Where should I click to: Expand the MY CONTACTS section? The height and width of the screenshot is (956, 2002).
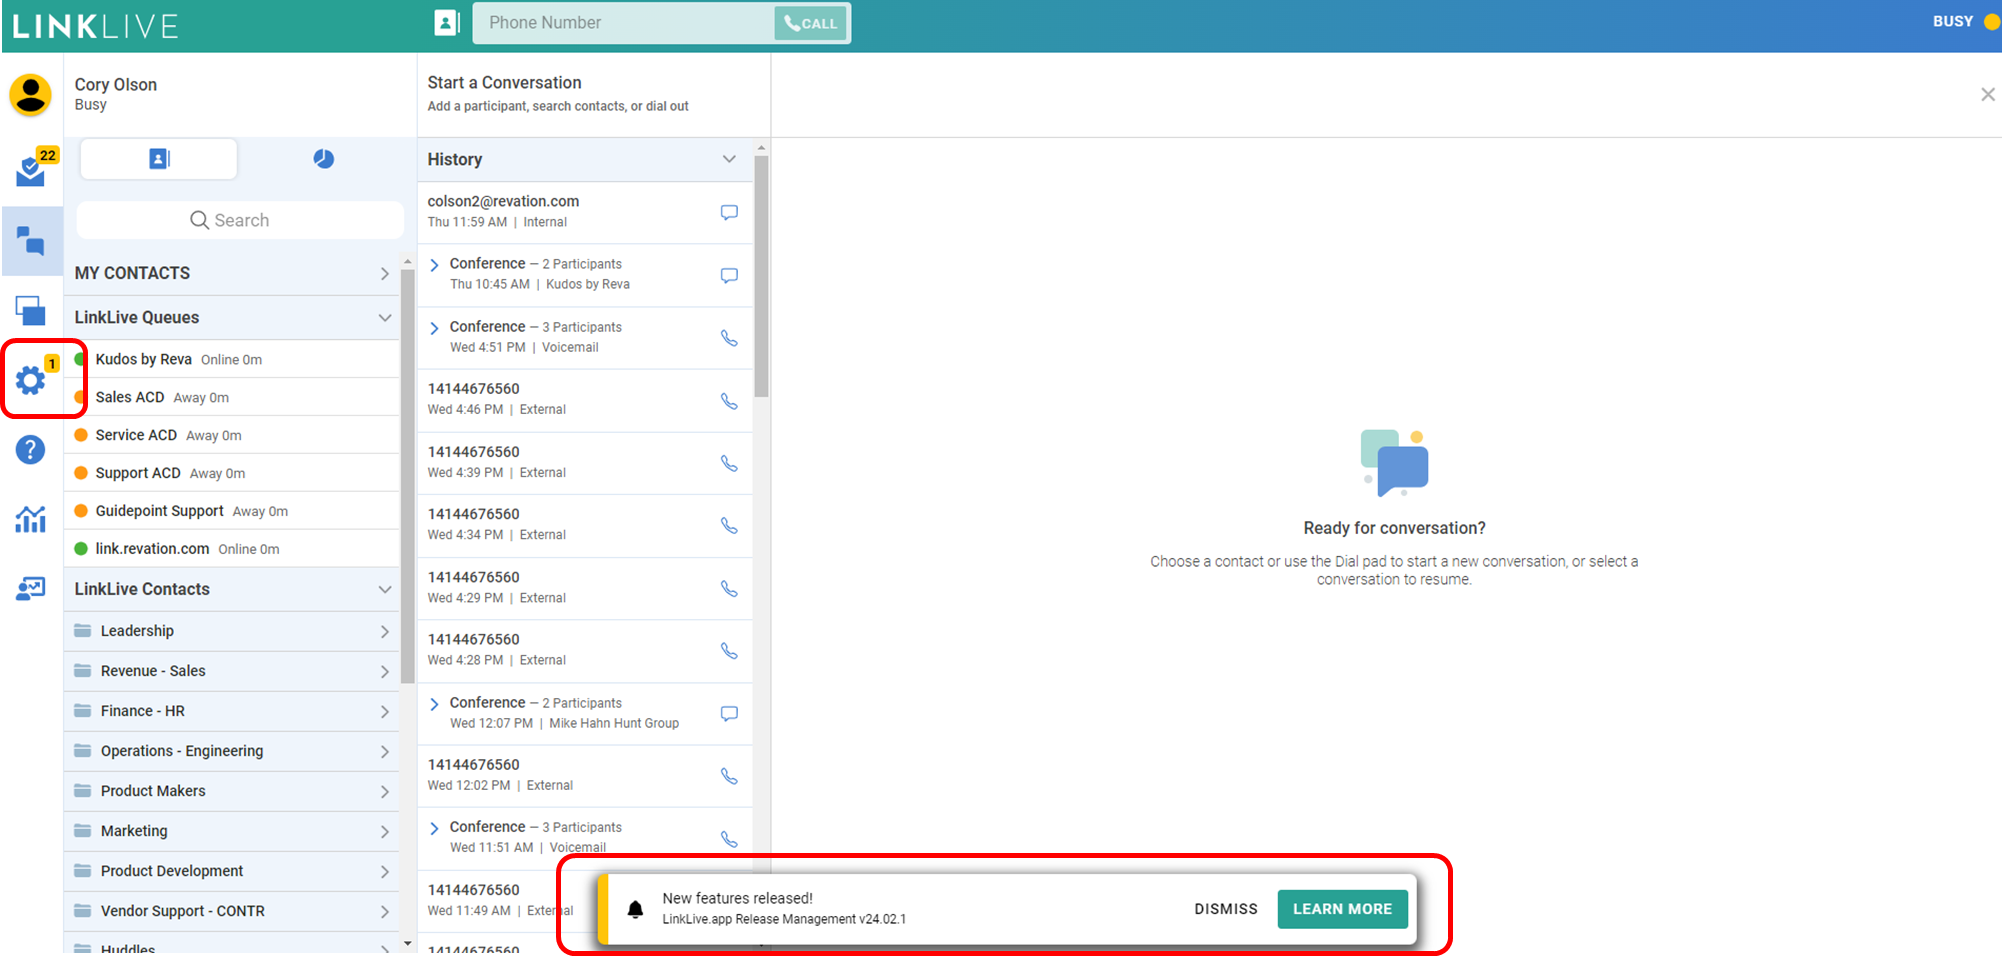(x=384, y=273)
